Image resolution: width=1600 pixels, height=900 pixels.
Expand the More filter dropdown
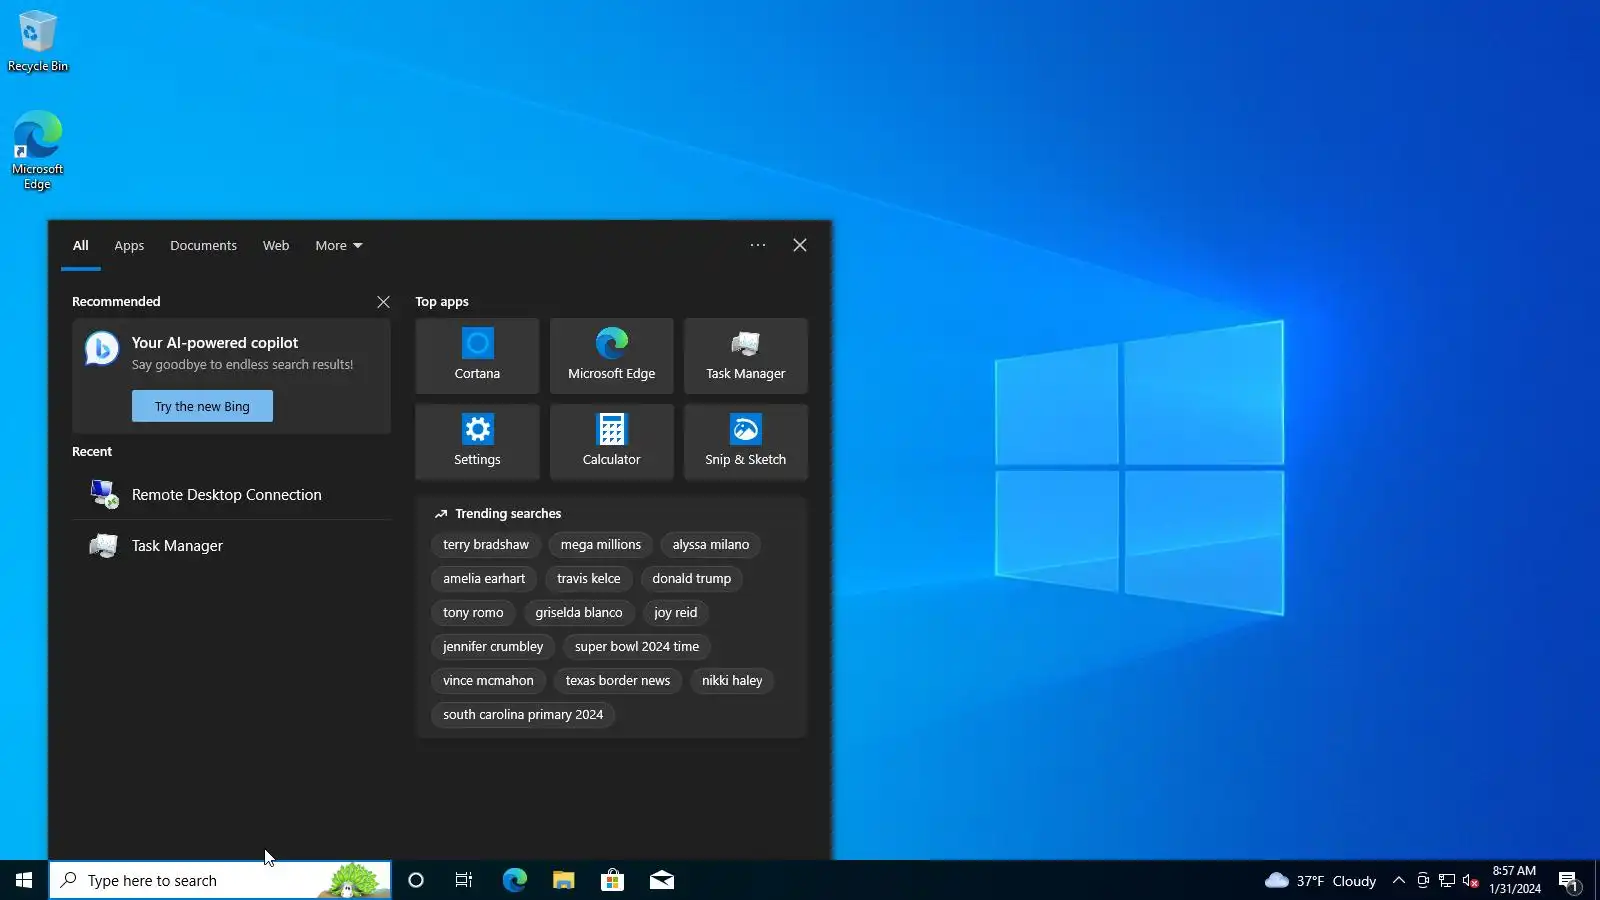[339, 246]
